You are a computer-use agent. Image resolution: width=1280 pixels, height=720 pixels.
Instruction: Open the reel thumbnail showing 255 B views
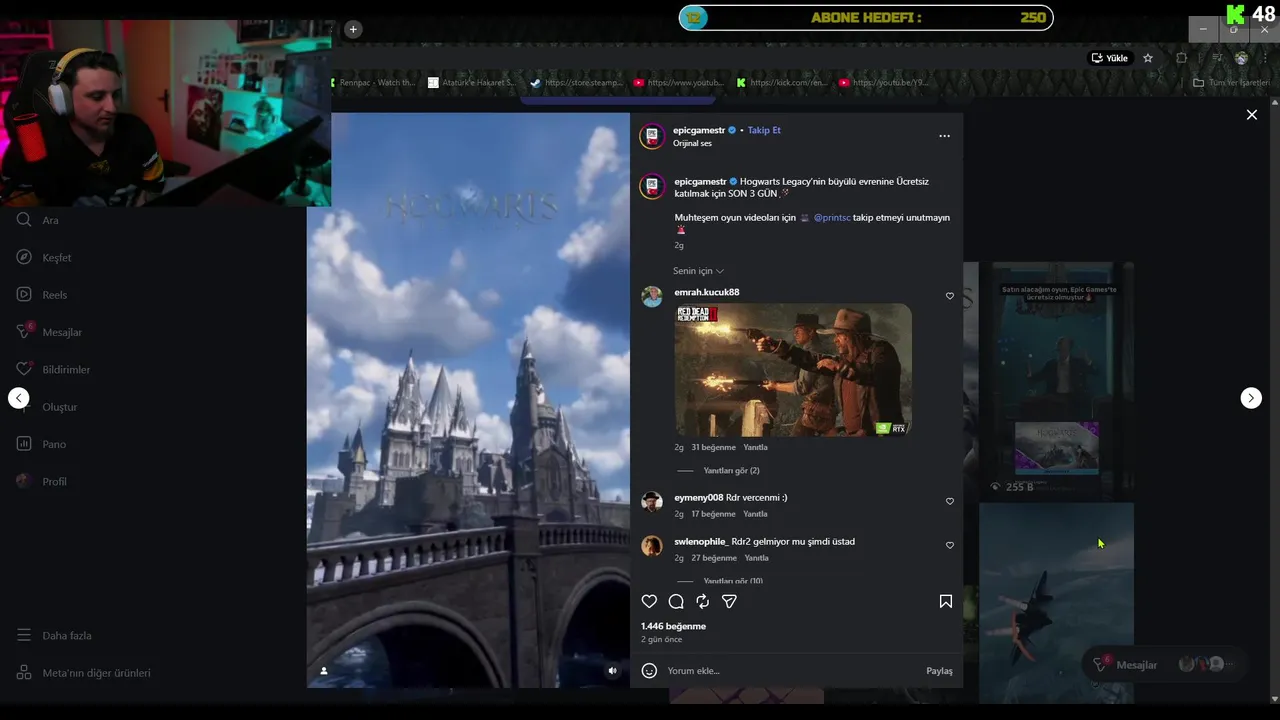click(1056, 380)
